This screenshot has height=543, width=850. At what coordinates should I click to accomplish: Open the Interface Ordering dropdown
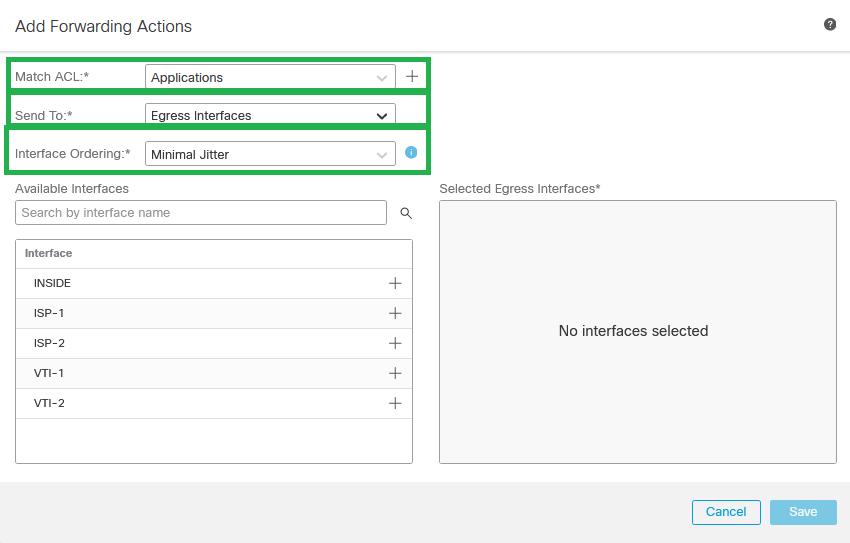click(270, 154)
